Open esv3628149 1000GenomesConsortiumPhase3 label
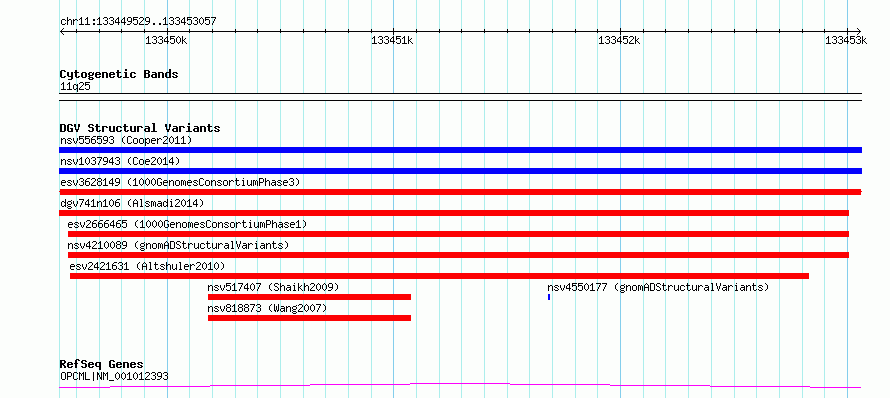This screenshot has height=398, width=890. click(180, 182)
